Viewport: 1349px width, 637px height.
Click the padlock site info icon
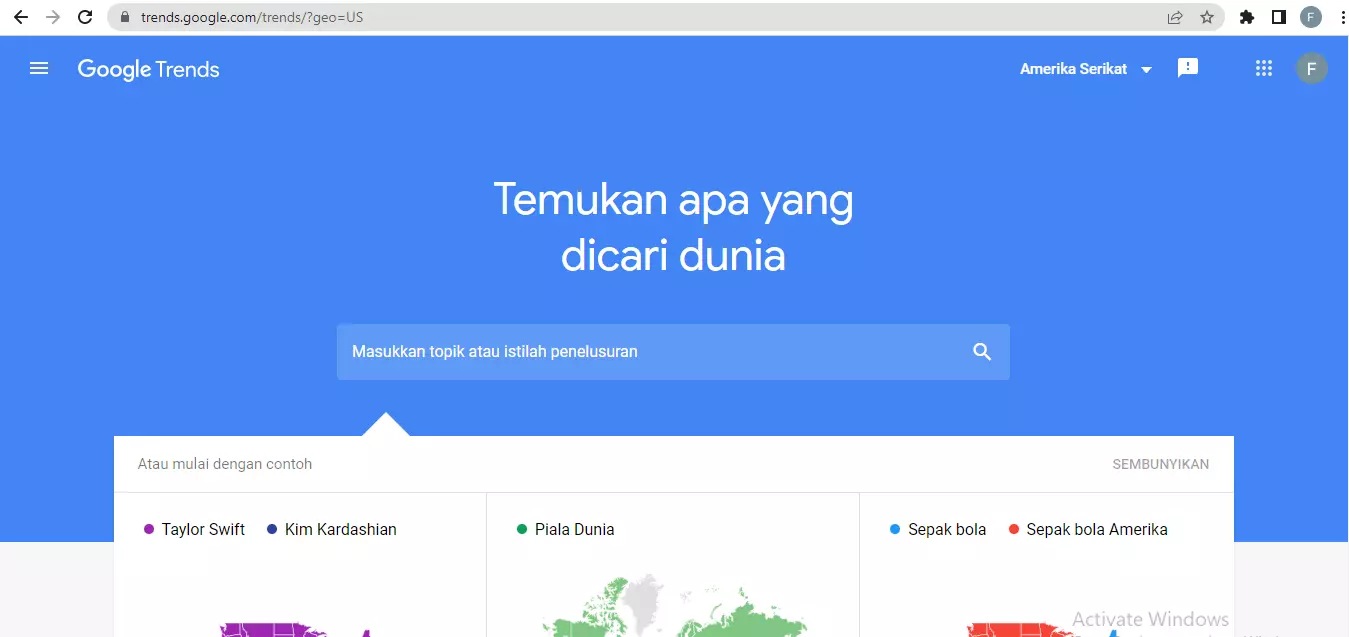125,17
